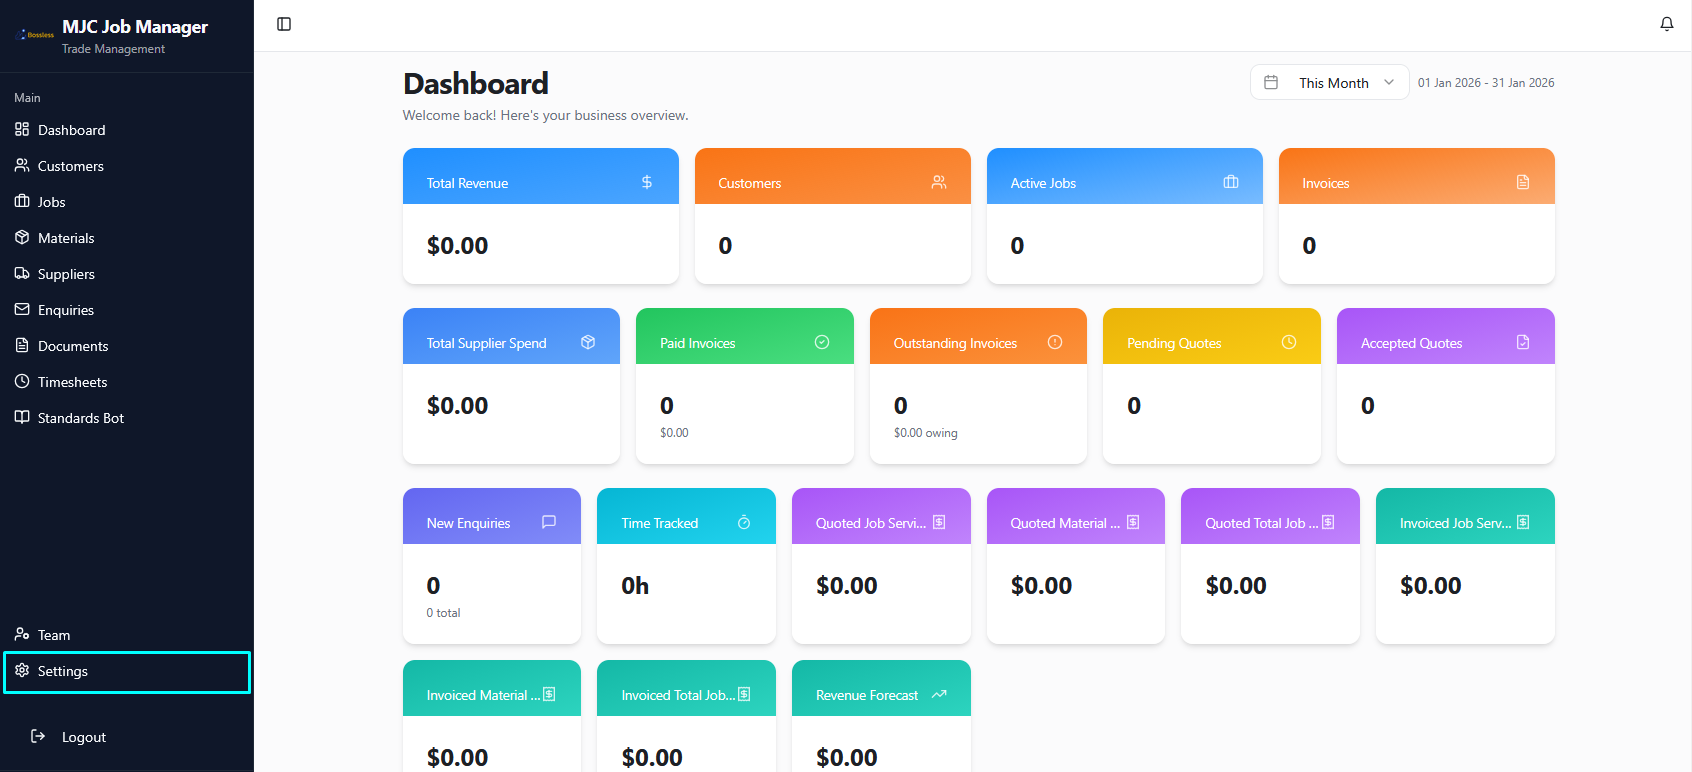The height and width of the screenshot is (772, 1692).
Task: Toggle the sidebar collapse panel icon
Action: tap(284, 23)
